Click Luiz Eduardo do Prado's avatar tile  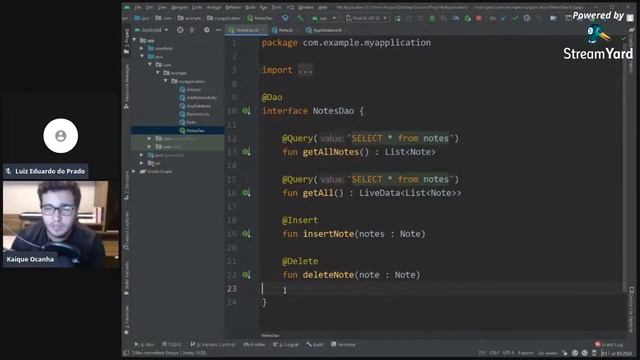pos(61,136)
